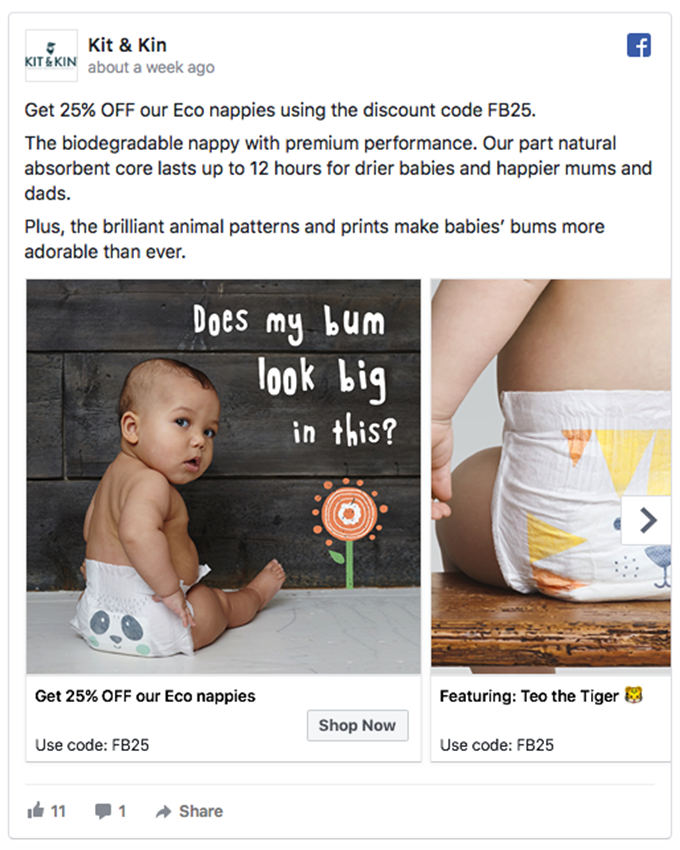Screen dimensions: 680x850
Task: Click 'Use code: FB25' under first card
Action: pyautogui.click(x=92, y=745)
